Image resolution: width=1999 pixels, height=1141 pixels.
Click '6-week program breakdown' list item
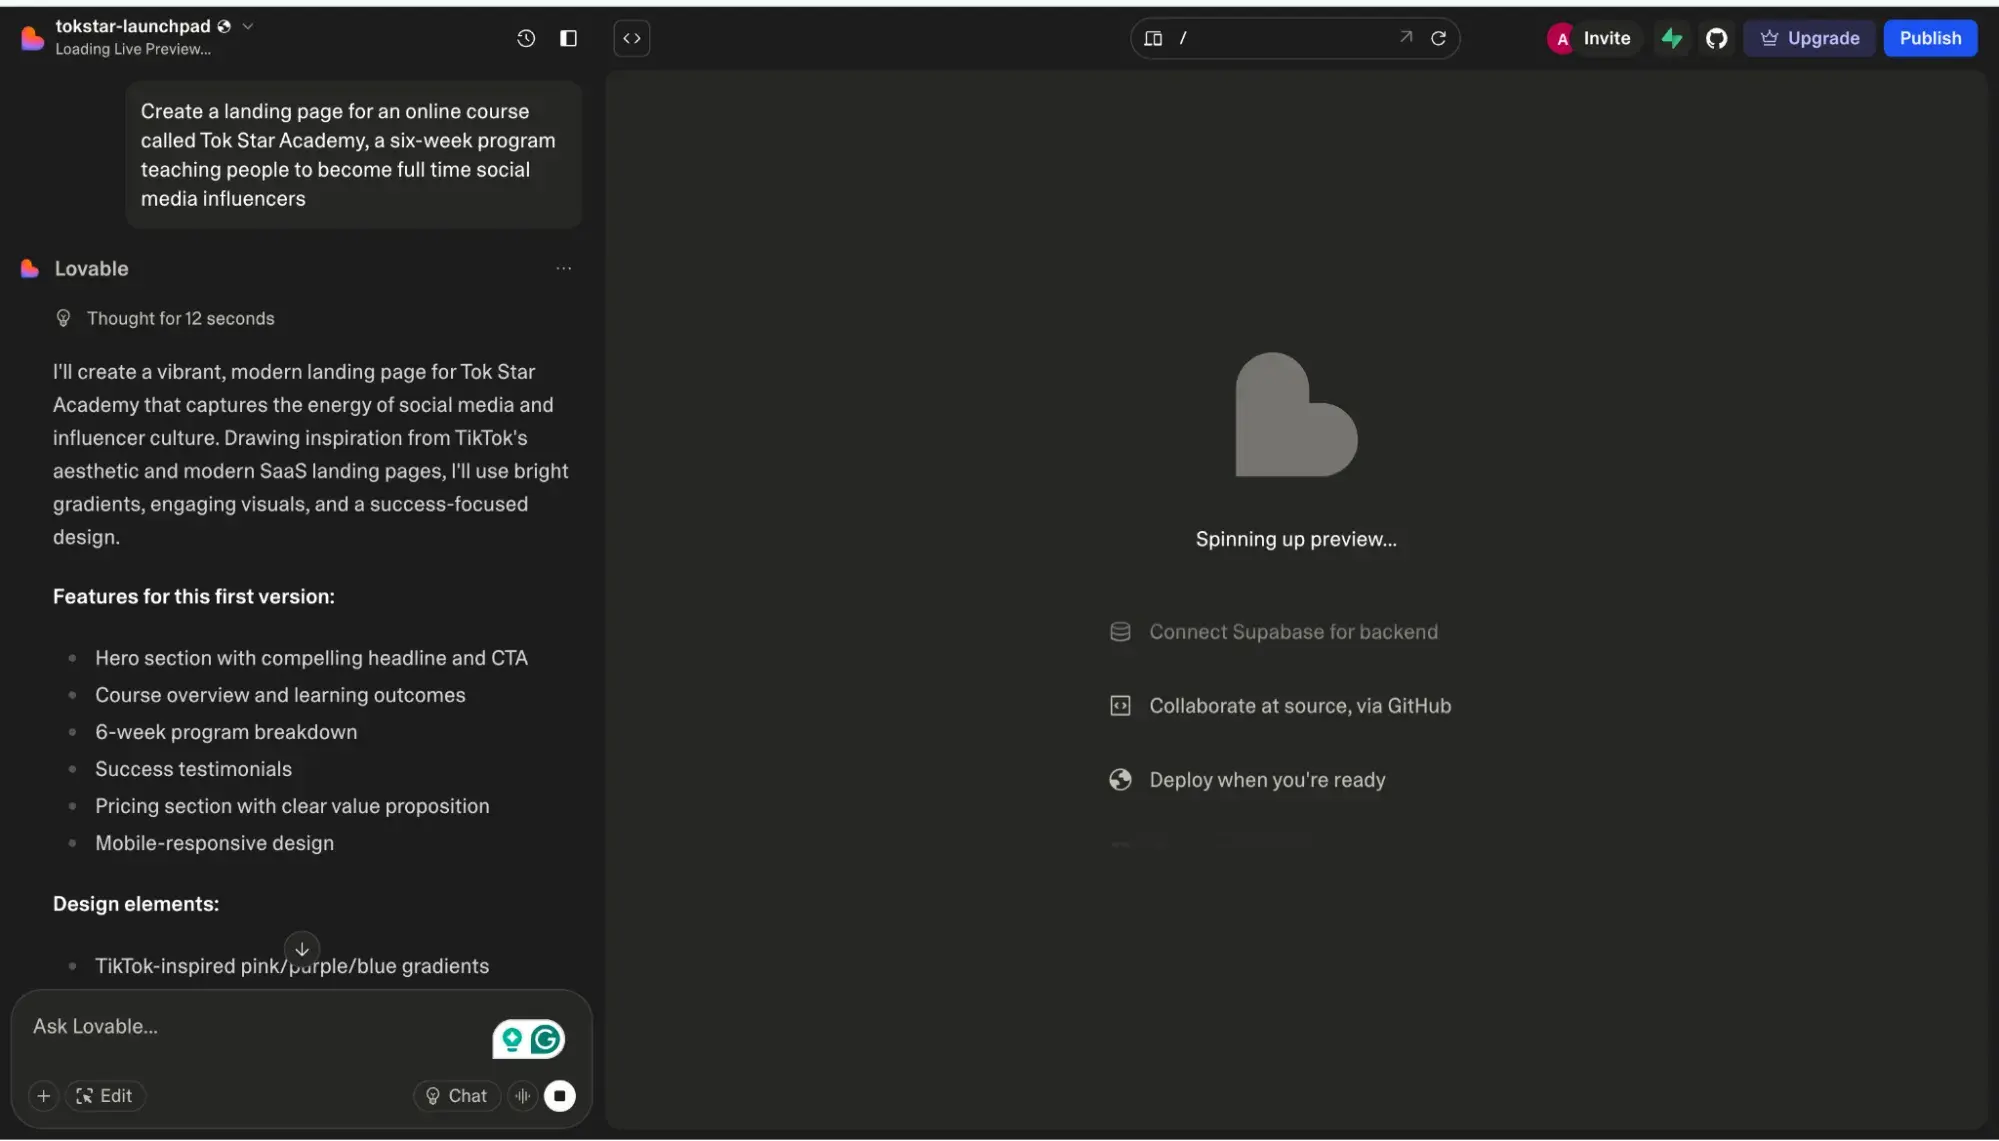pyautogui.click(x=226, y=732)
